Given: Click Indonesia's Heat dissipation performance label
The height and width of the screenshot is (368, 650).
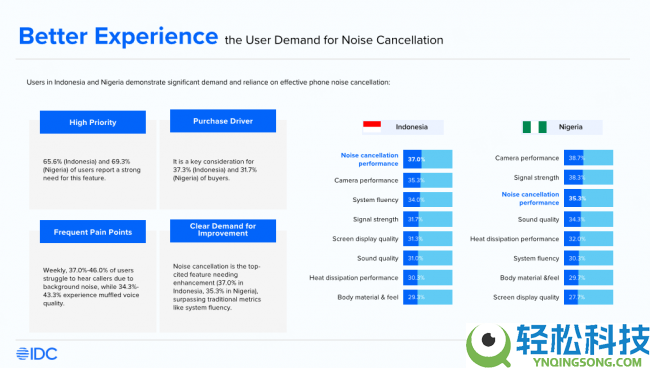Looking at the screenshot, I should click(x=354, y=278).
